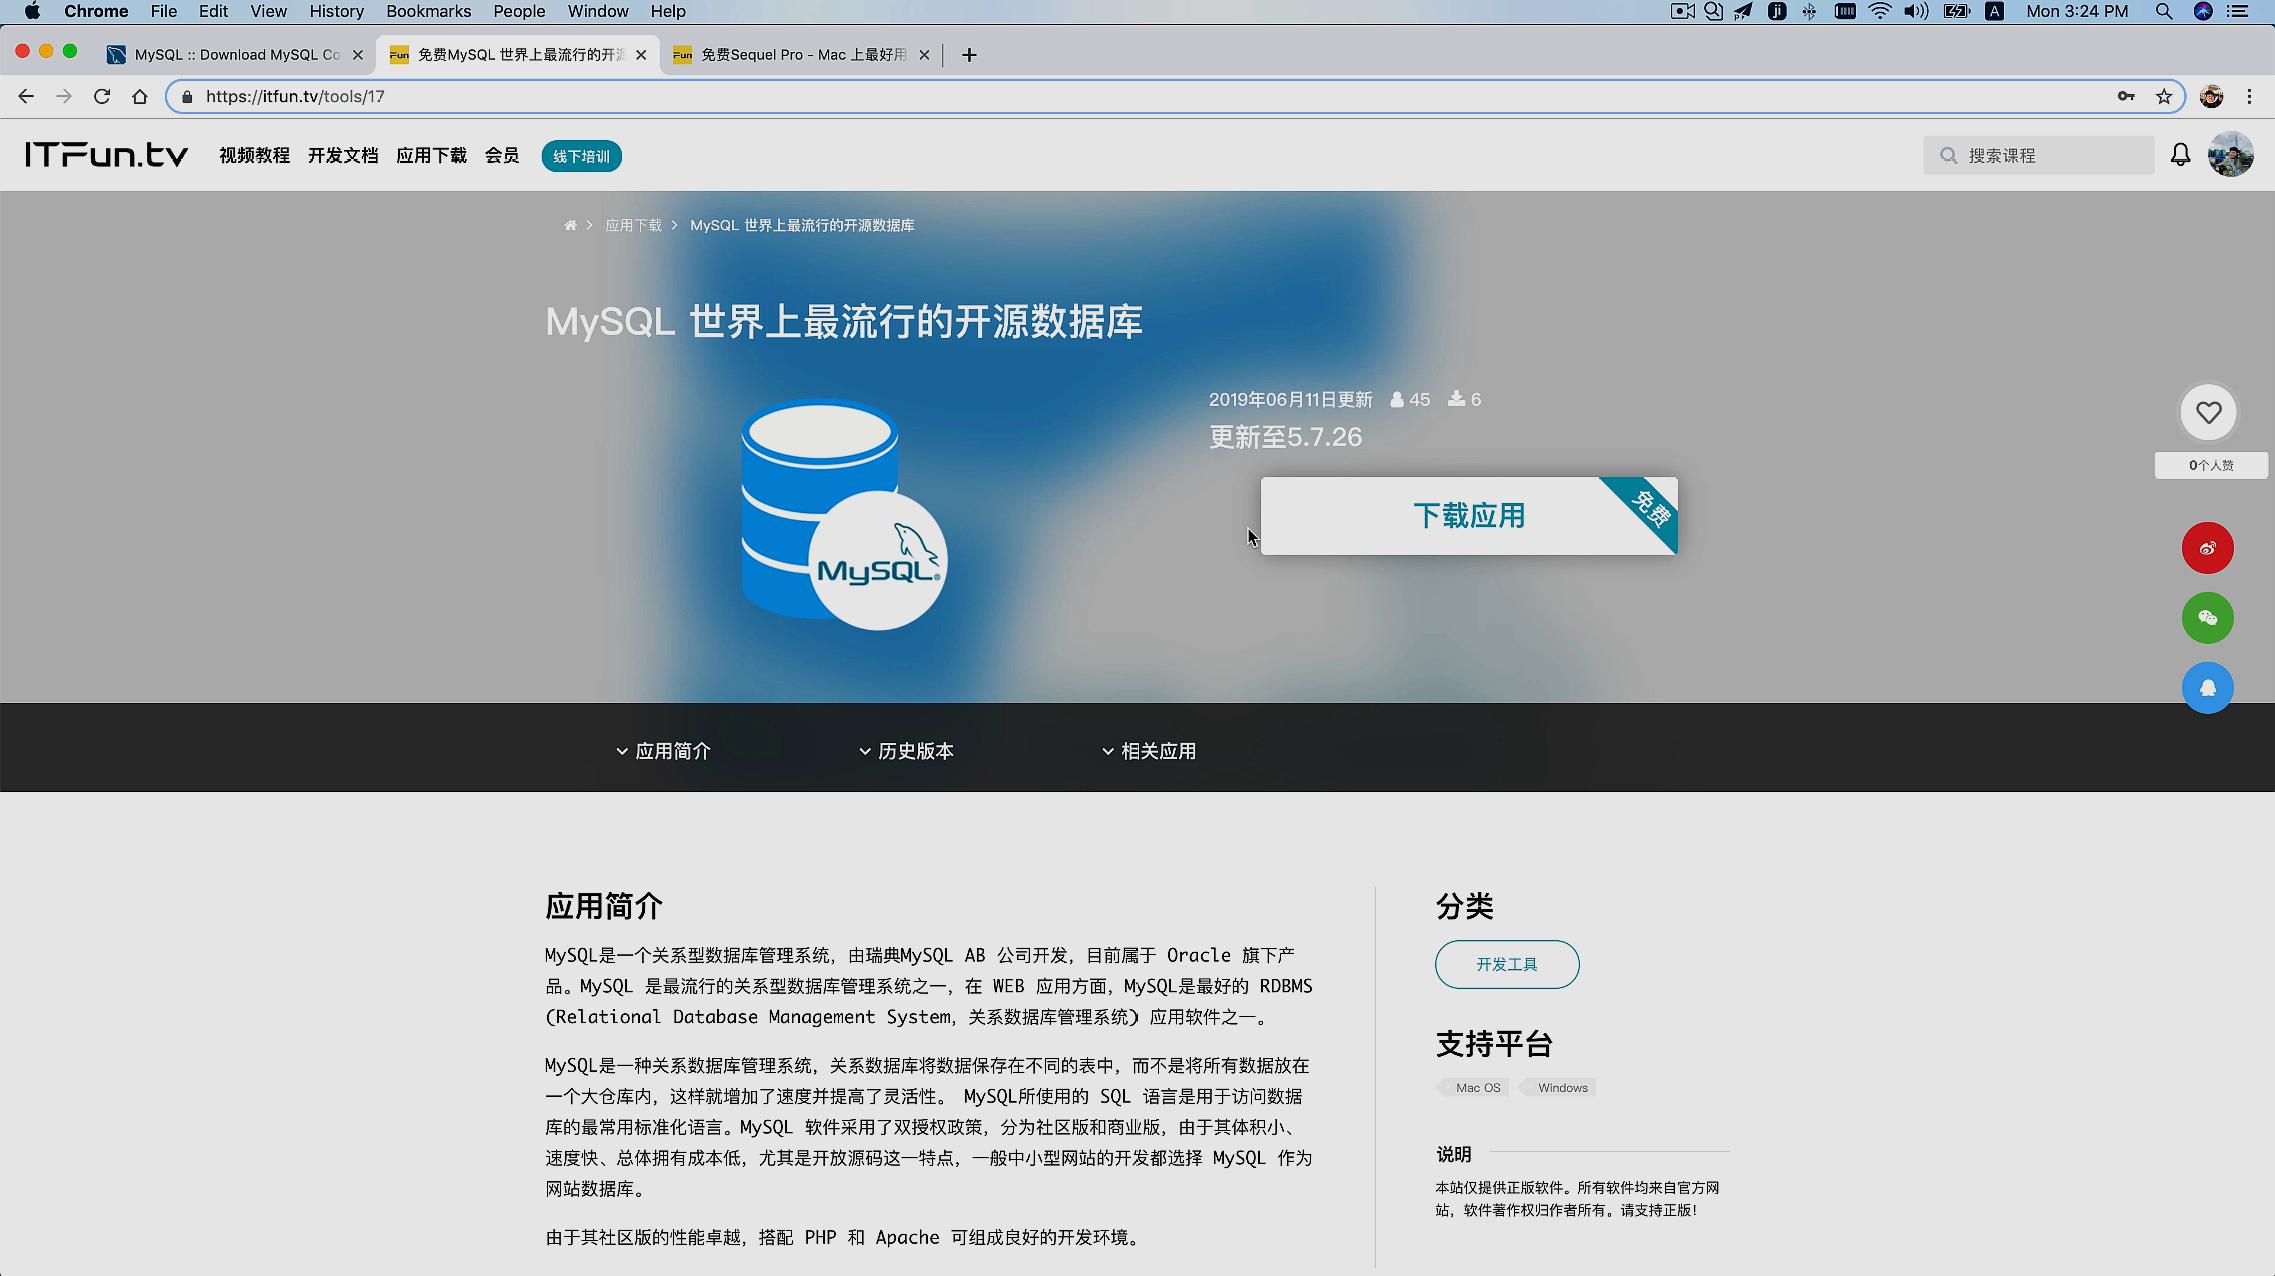This screenshot has width=2275, height=1276.
Task: Like the app with the heart icon
Action: [2209, 412]
